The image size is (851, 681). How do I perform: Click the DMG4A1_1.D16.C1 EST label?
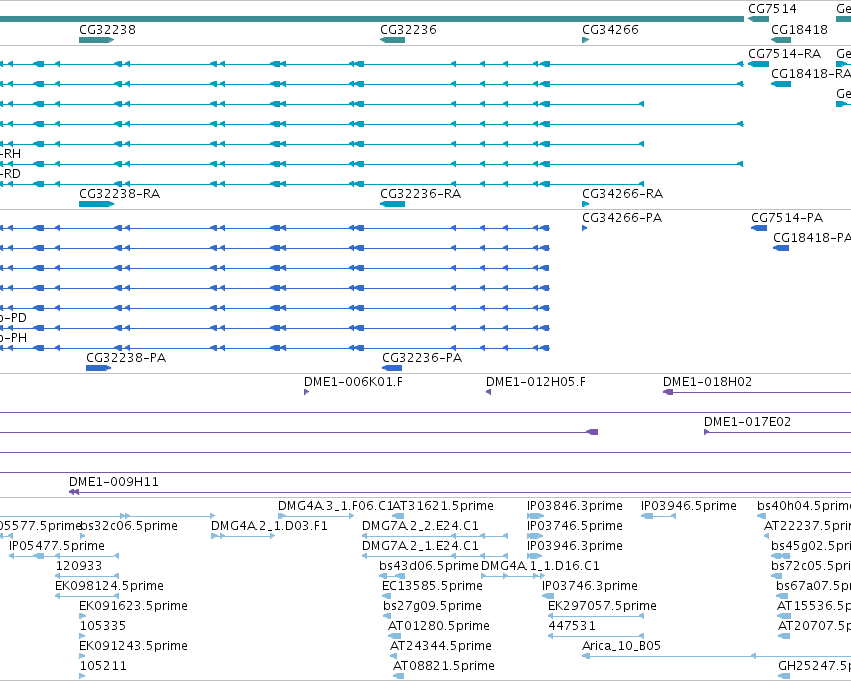click(x=540, y=566)
